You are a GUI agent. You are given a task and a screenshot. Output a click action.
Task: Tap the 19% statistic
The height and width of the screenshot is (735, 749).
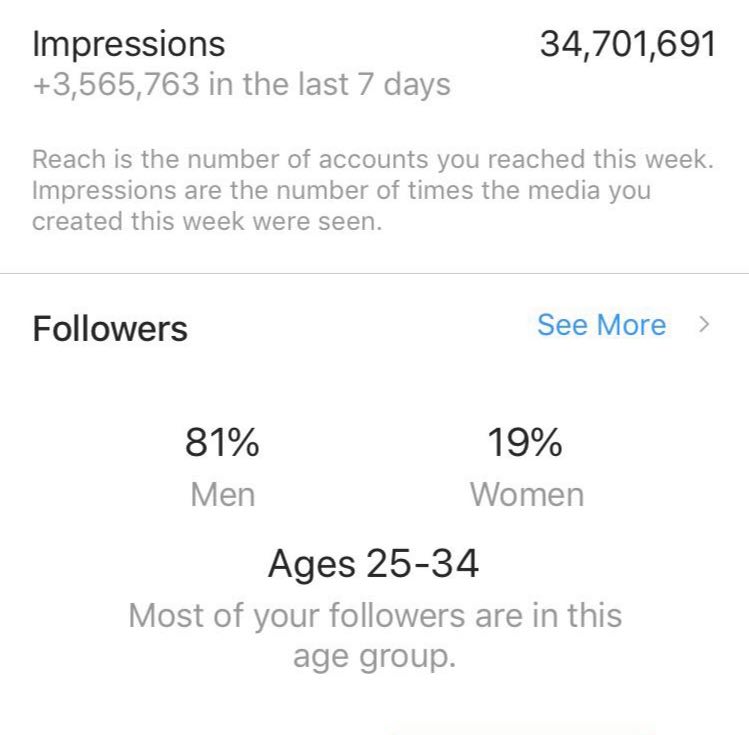pos(525,442)
